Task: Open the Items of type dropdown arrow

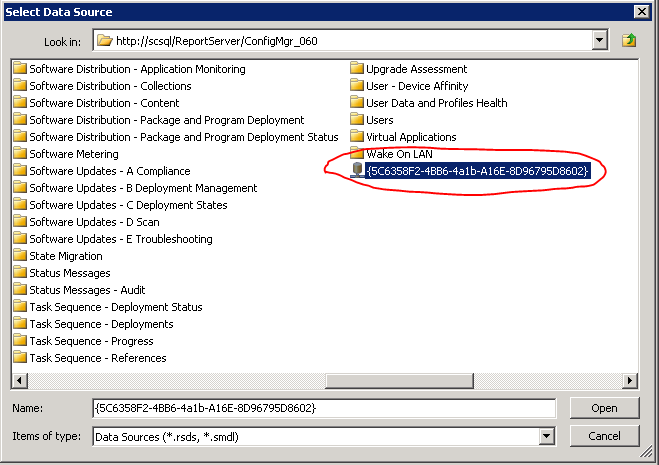Action: [546, 436]
